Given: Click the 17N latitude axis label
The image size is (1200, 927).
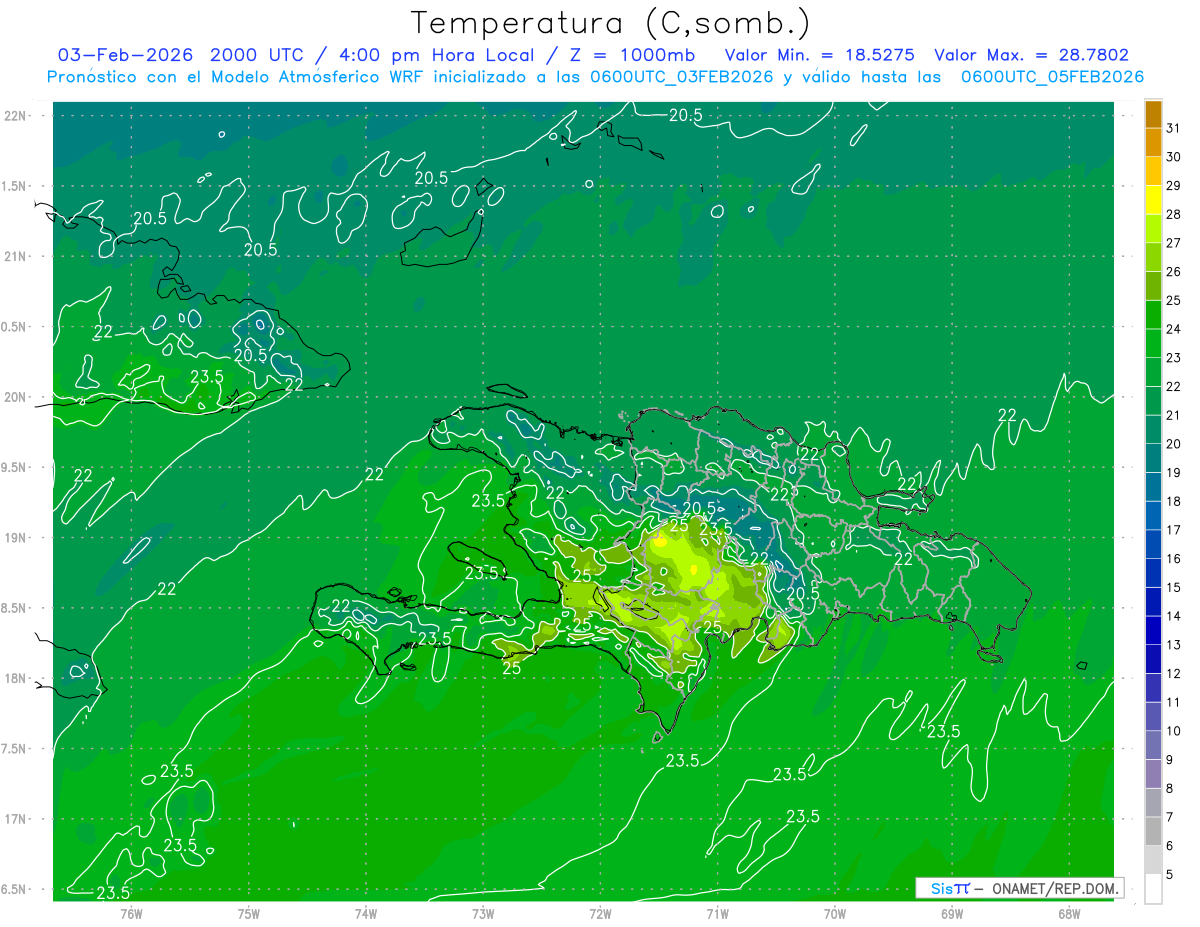Looking at the screenshot, I should pyautogui.click(x=16, y=819).
